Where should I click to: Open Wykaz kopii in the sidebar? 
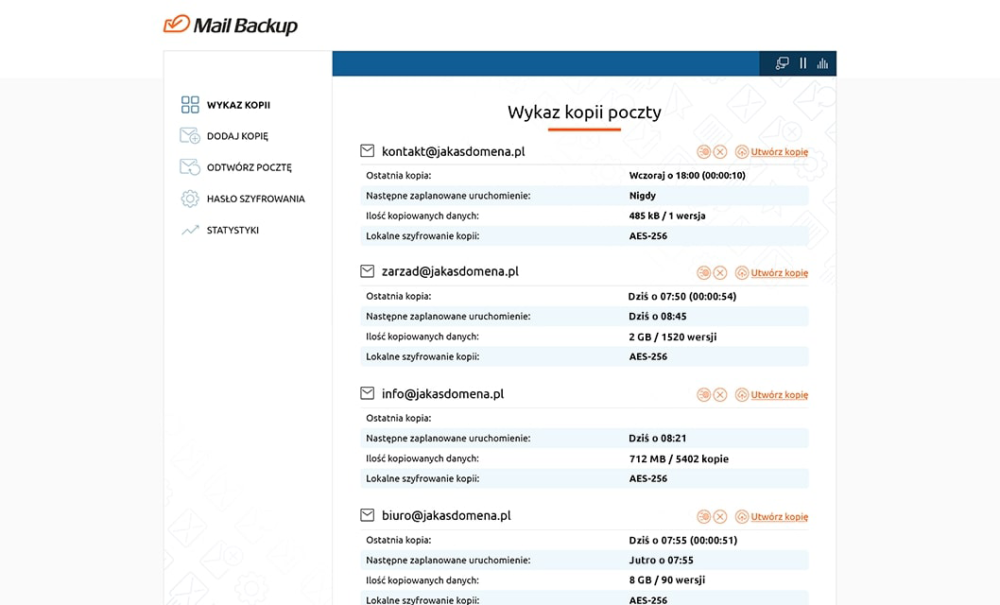(226, 105)
